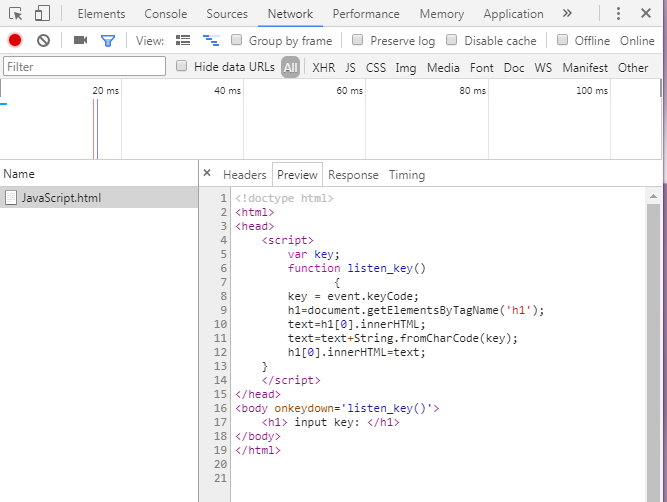This screenshot has width=667, height=502.
Task: Filter requests by Other
Action: 633,68
